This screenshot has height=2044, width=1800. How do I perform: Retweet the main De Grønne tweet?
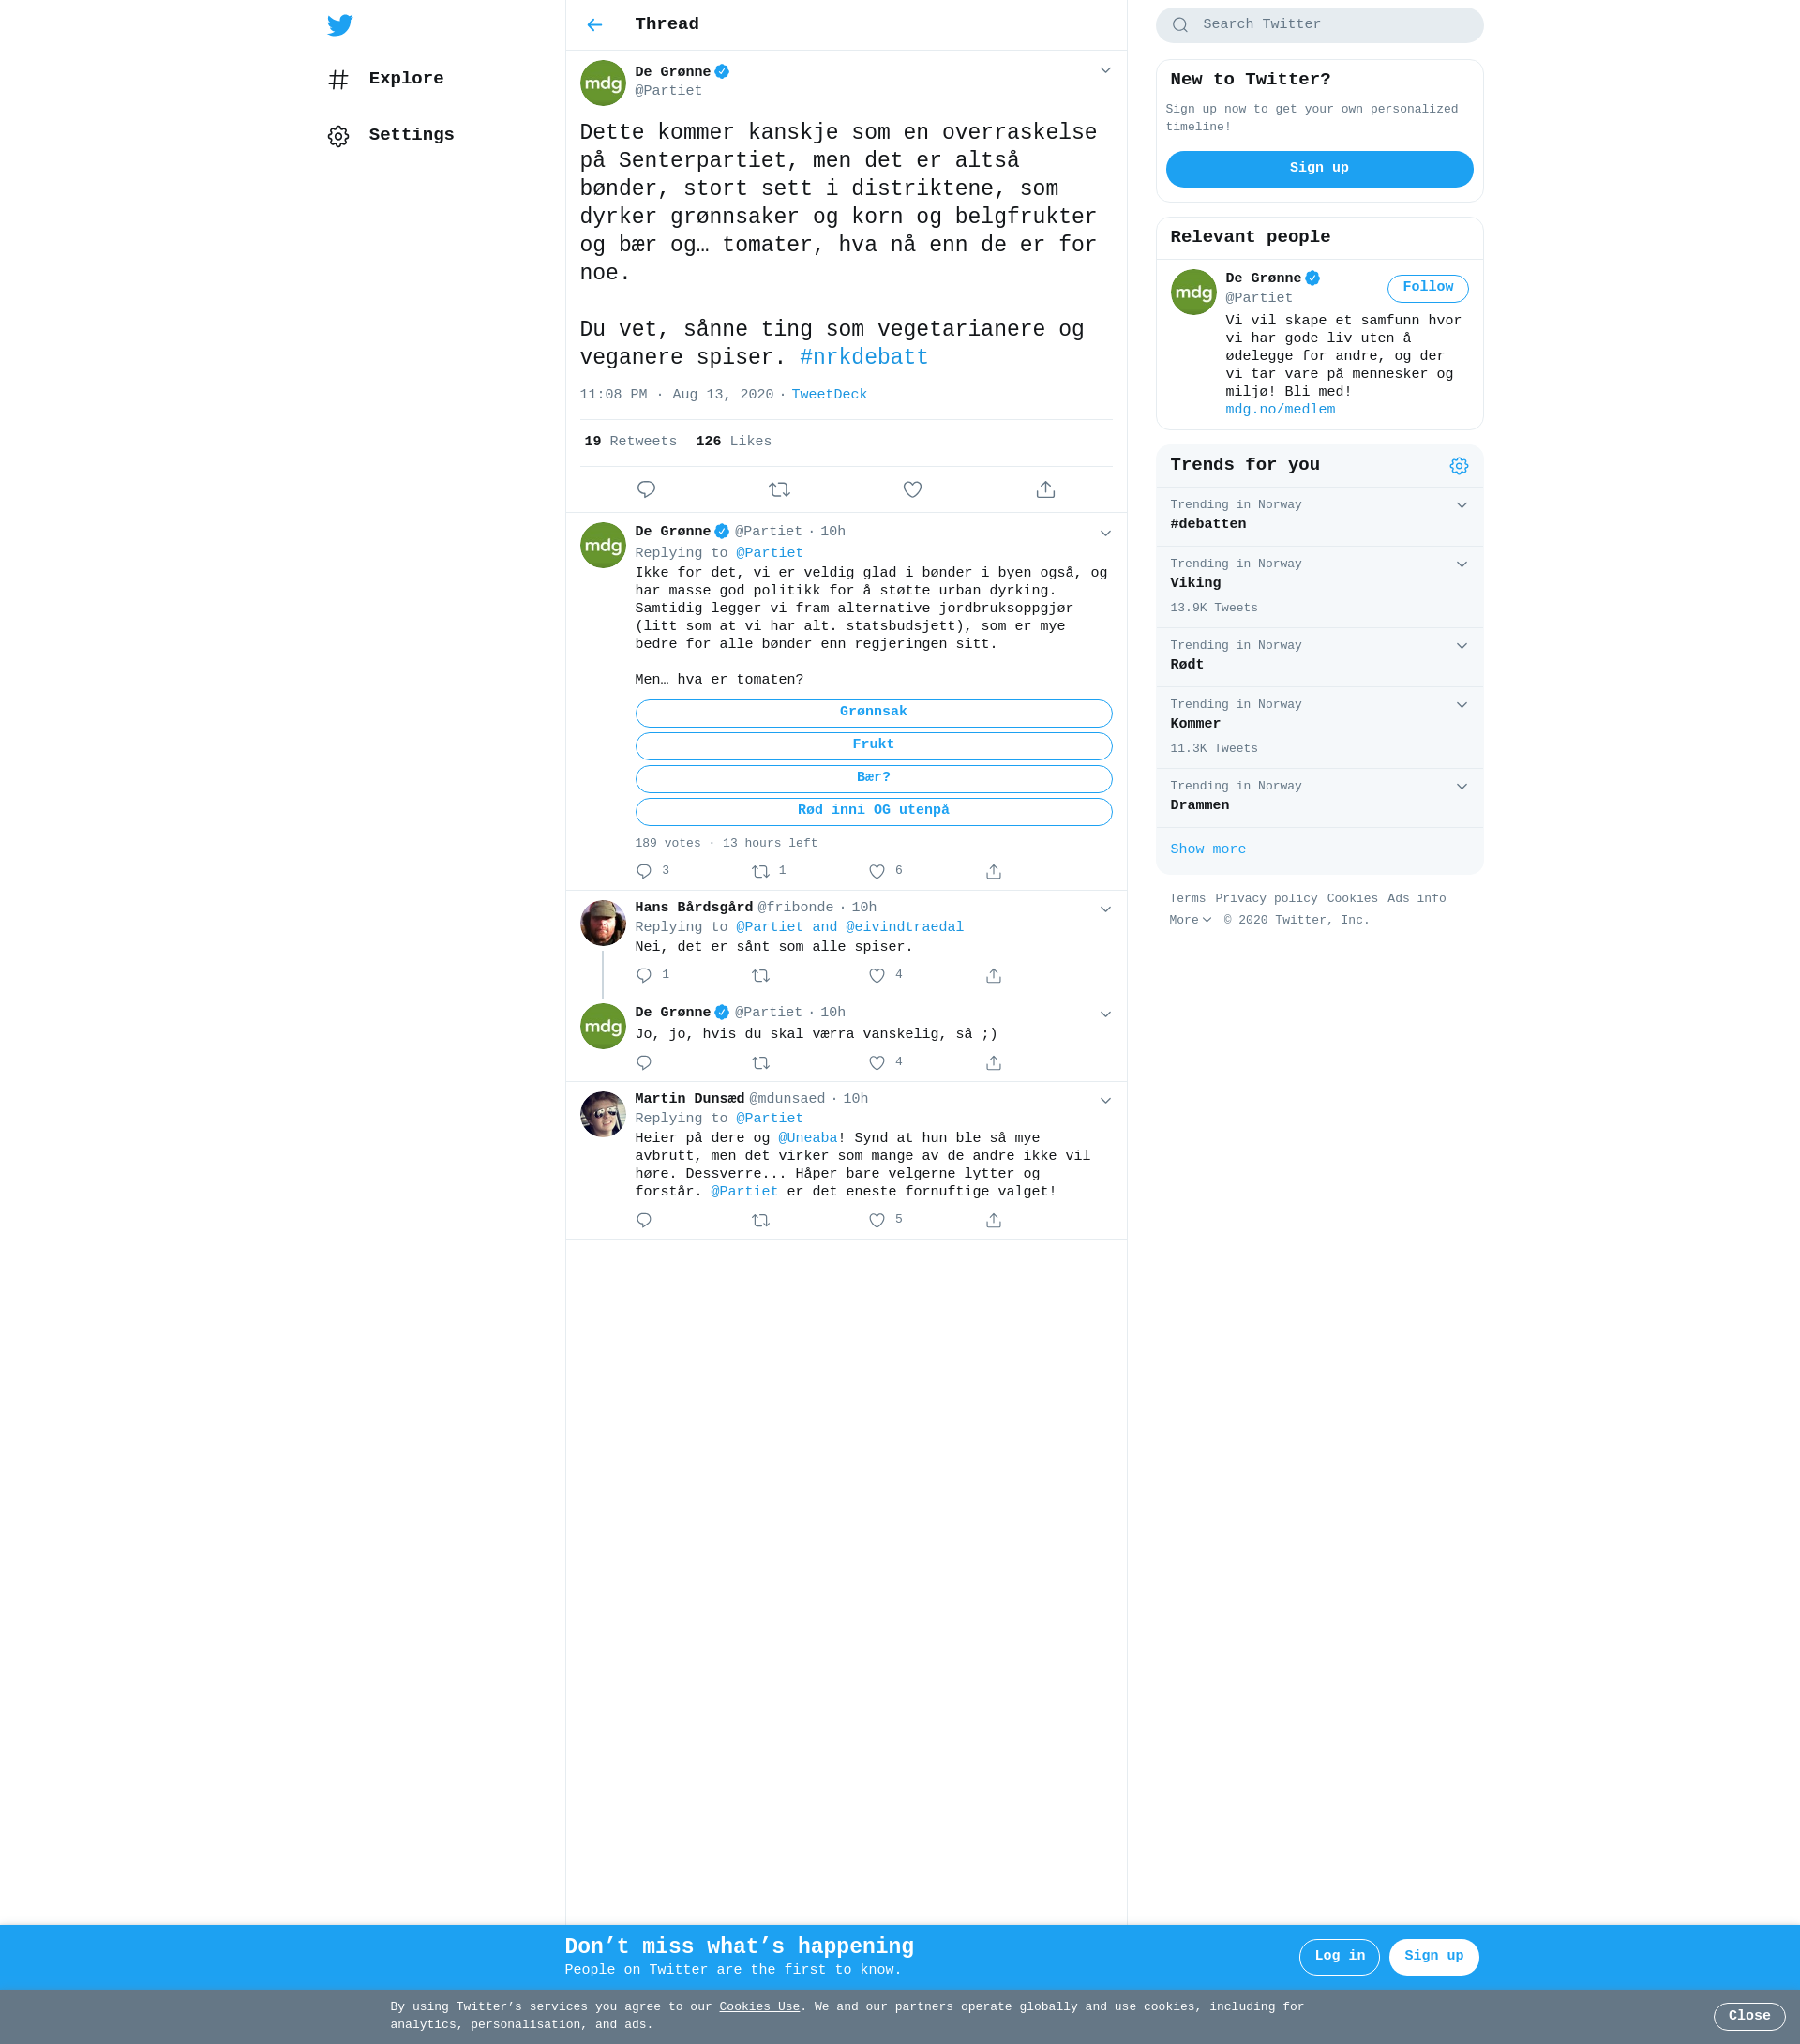pos(779,489)
